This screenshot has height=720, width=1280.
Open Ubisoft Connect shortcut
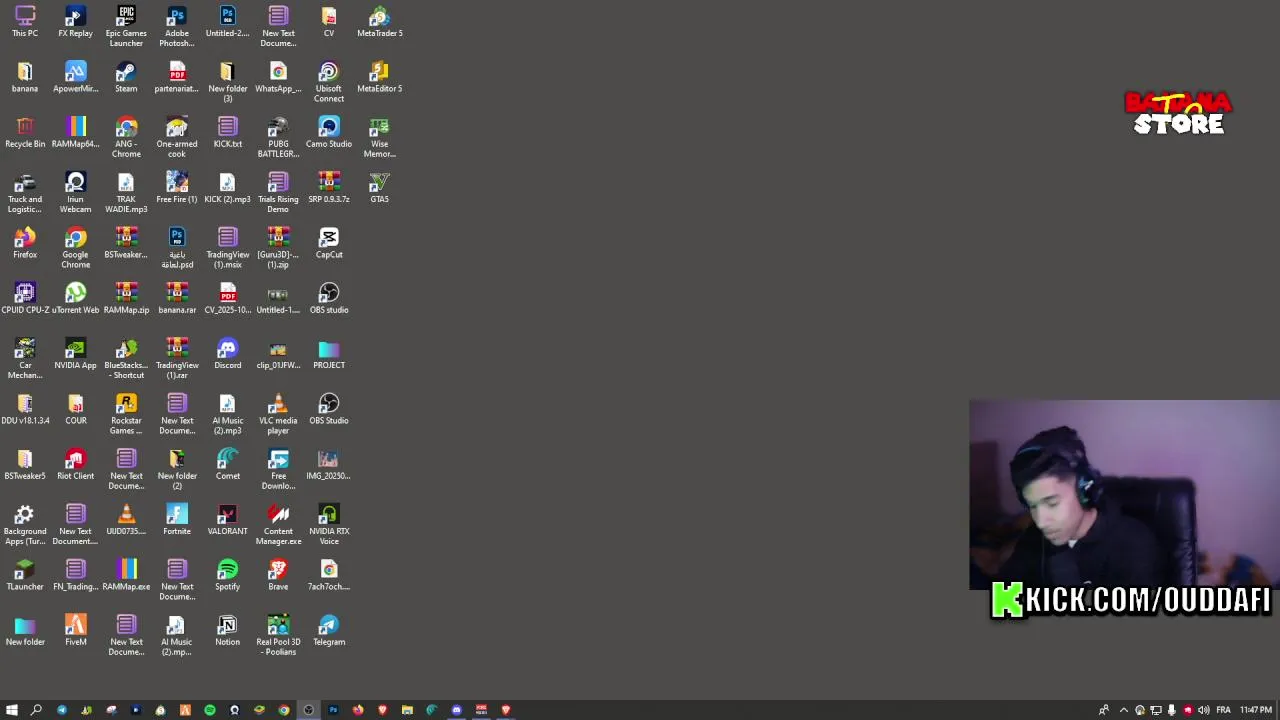pos(329,82)
